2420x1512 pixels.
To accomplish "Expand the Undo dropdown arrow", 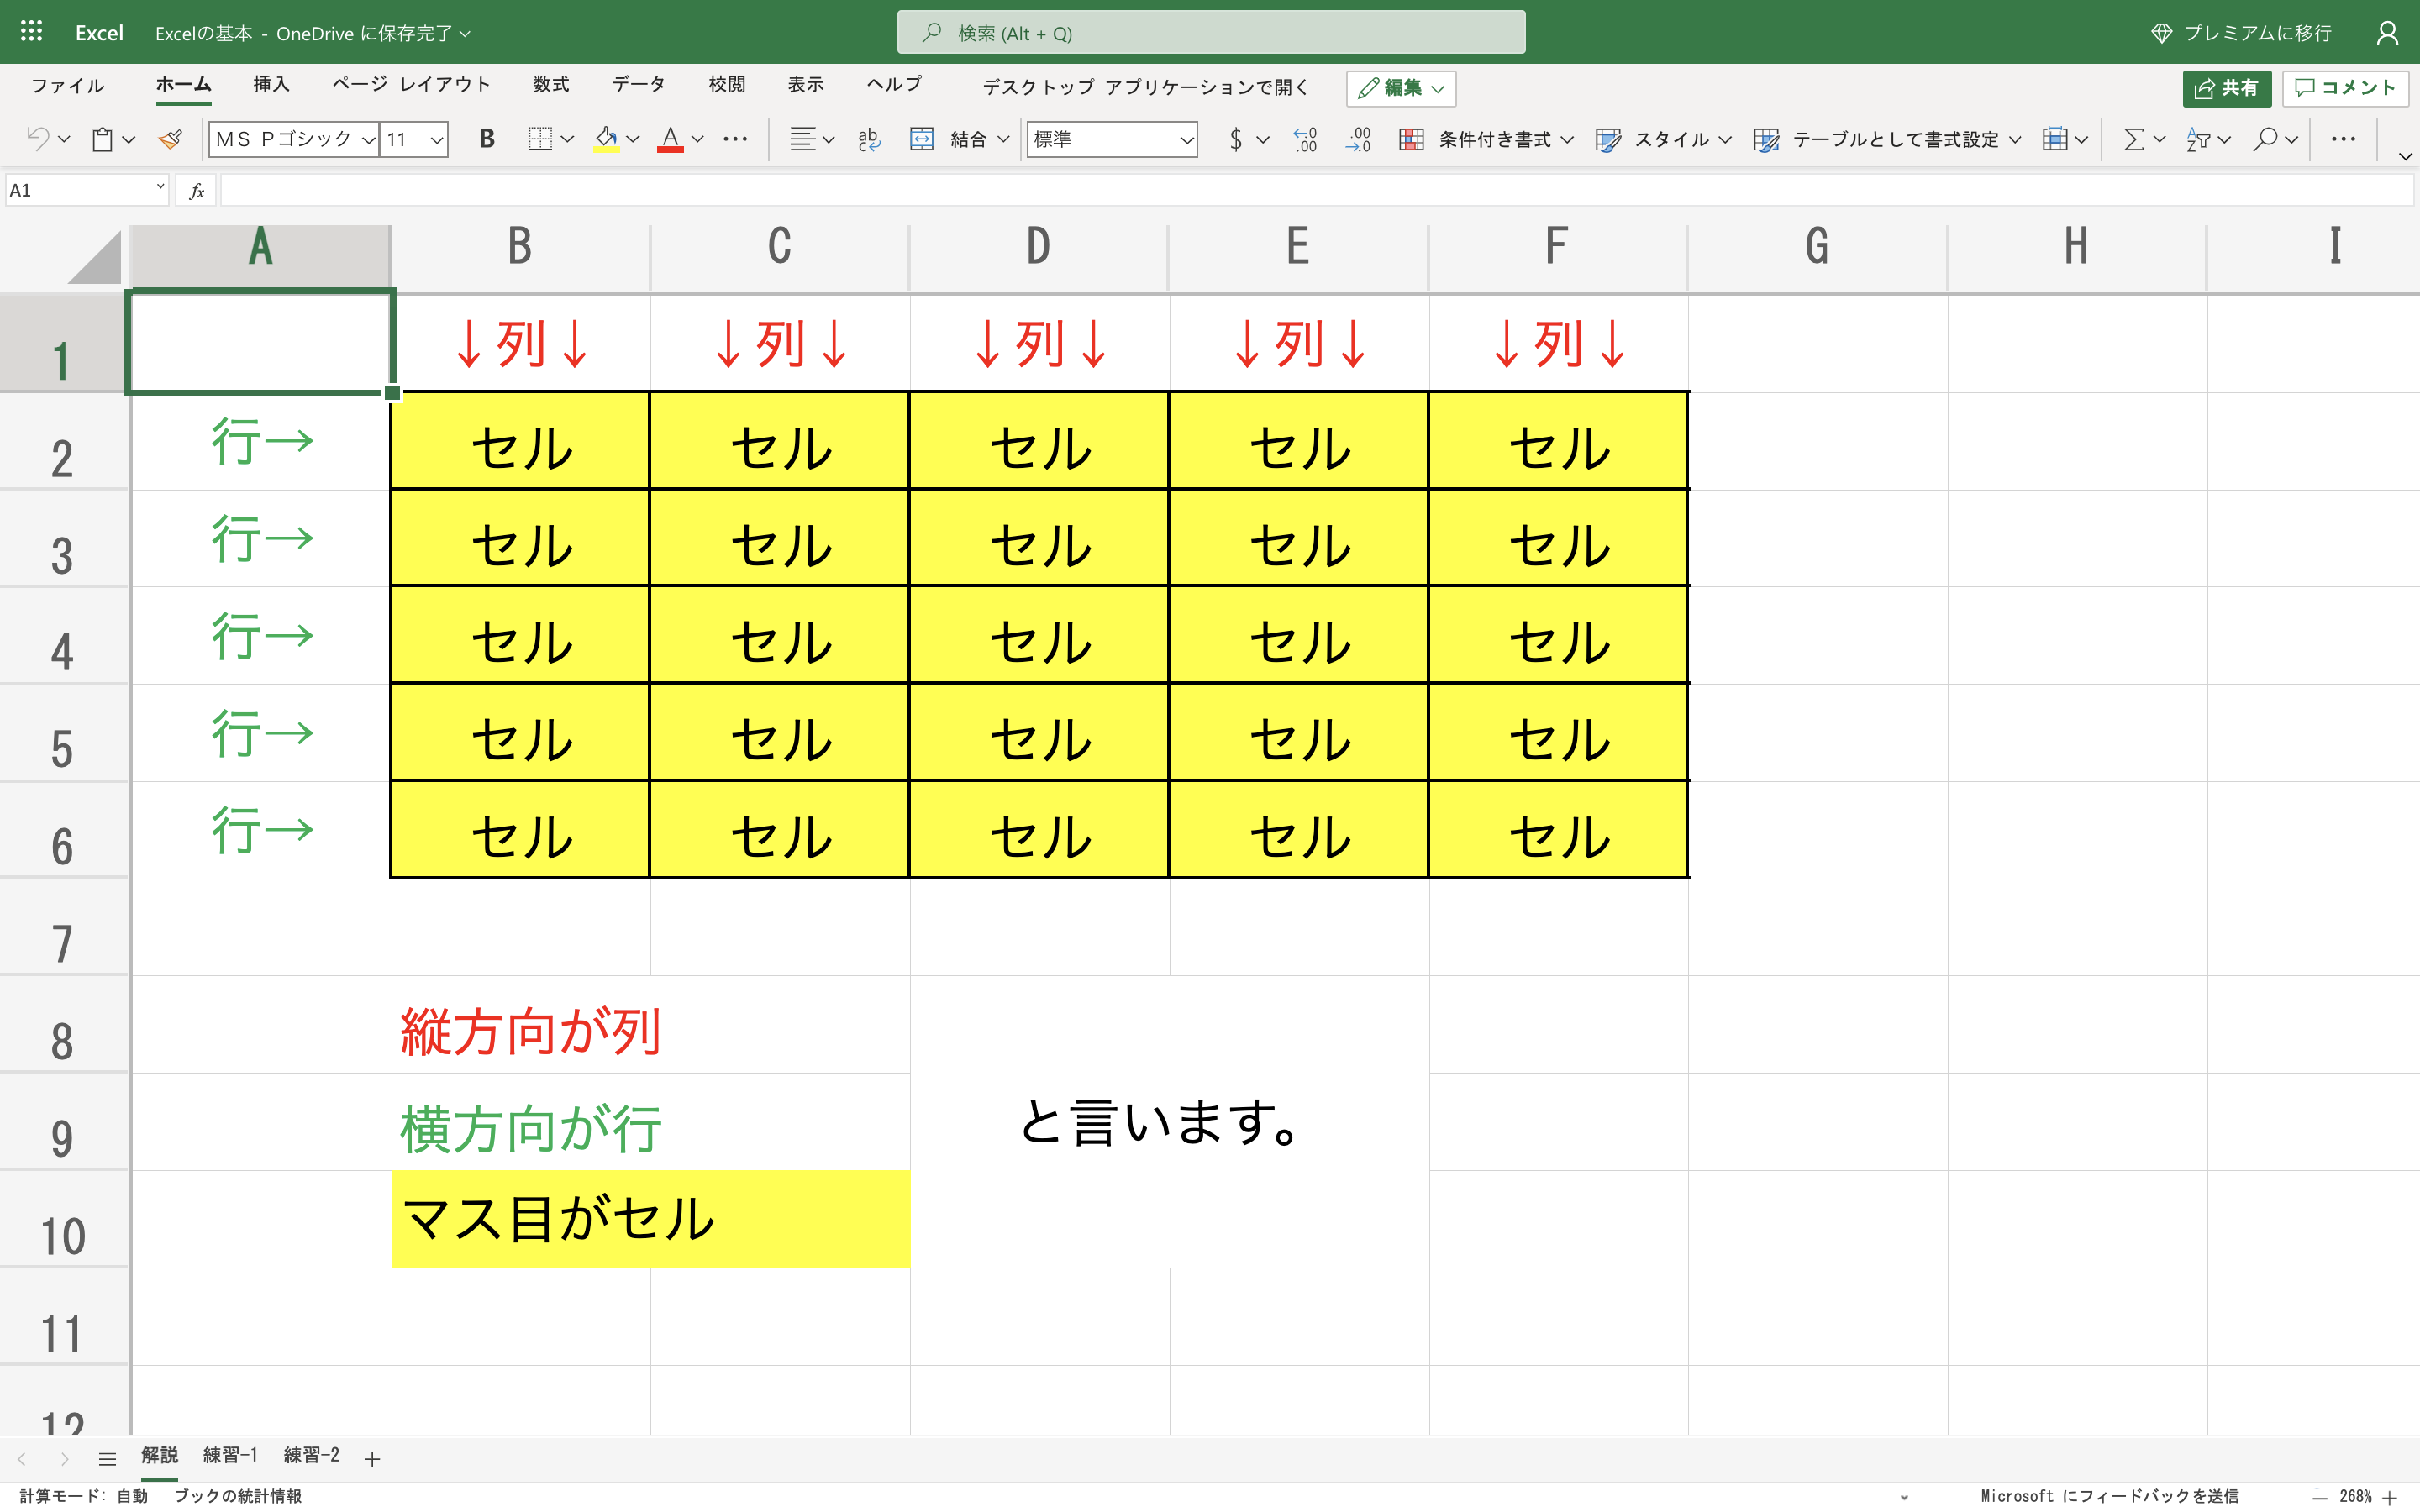I will click(x=64, y=139).
